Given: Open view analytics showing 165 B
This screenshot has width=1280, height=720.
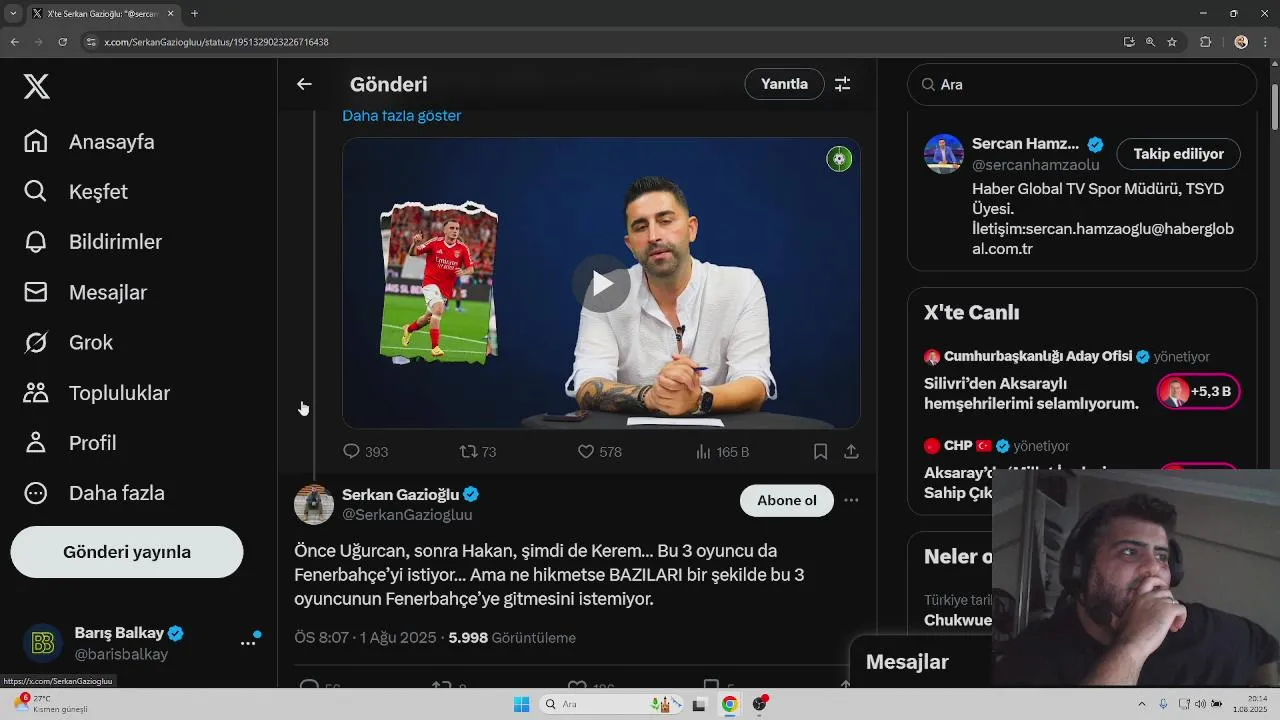Looking at the screenshot, I should click(x=722, y=452).
